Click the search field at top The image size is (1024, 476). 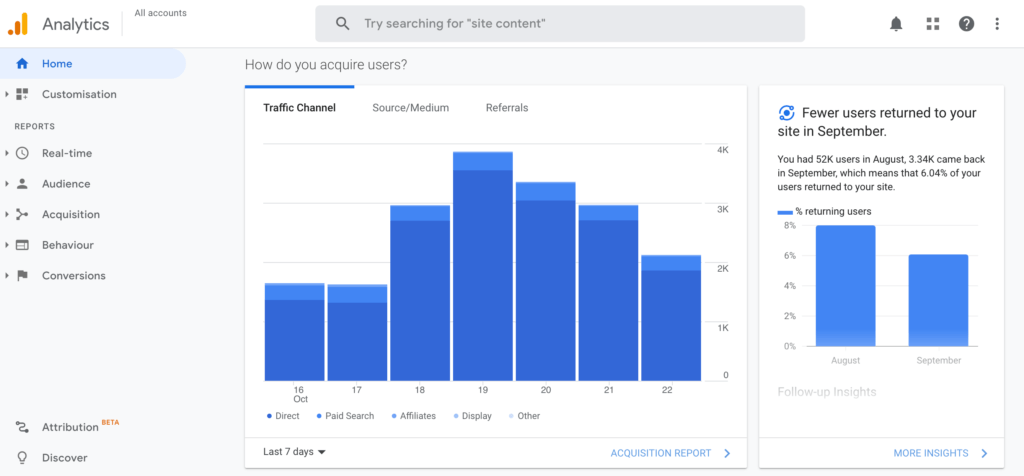[x=560, y=23]
